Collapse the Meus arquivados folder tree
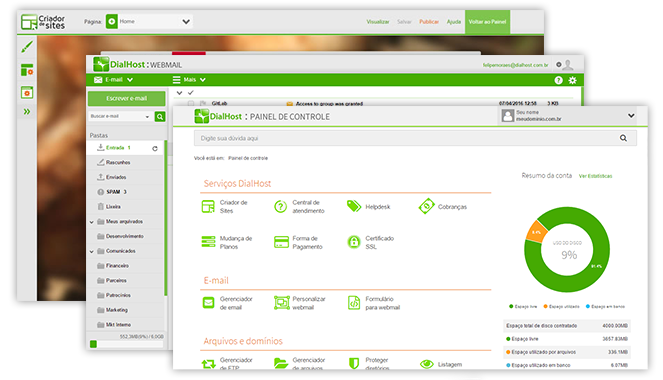Screen dimensions: 663x380 (91, 222)
